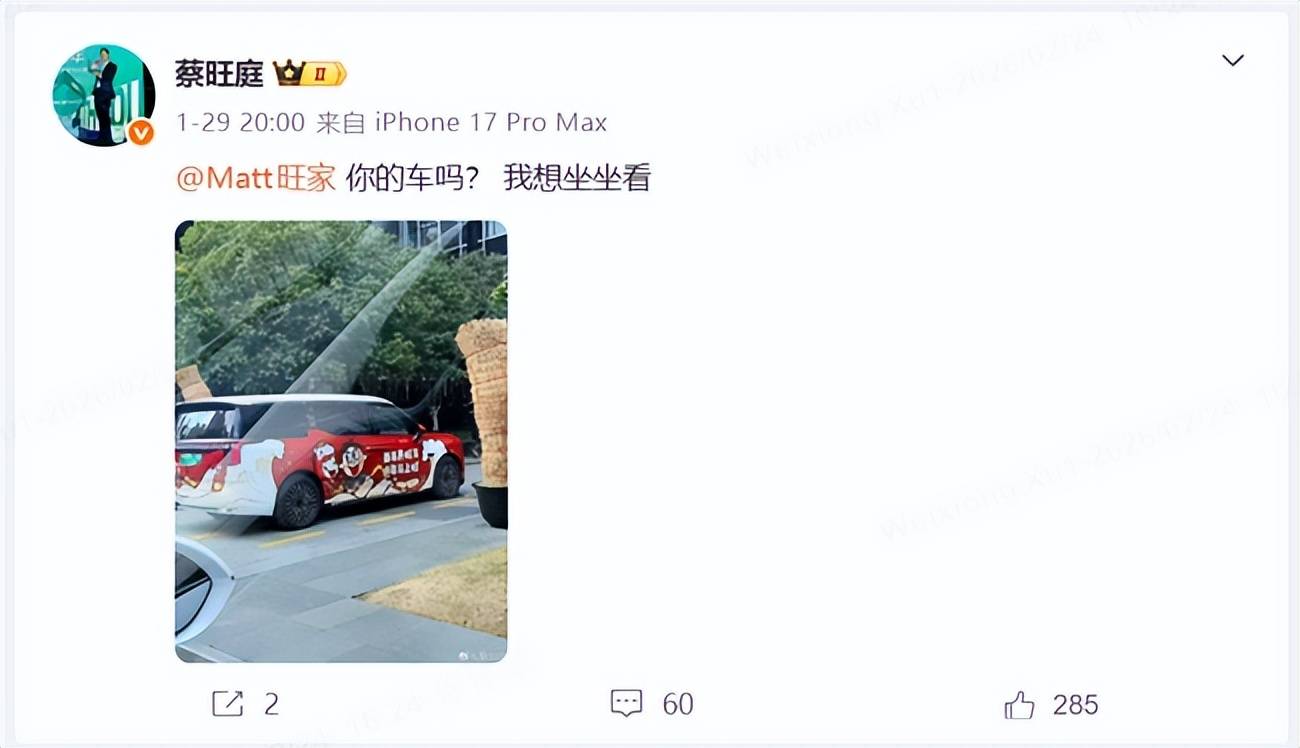This screenshot has height=748, width=1300.
Task: Click the watermark at photo's bottom corner
Action: [x=480, y=654]
